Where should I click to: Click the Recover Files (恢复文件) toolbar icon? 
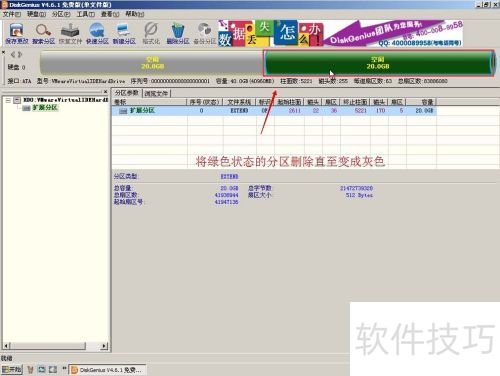pos(70,34)
